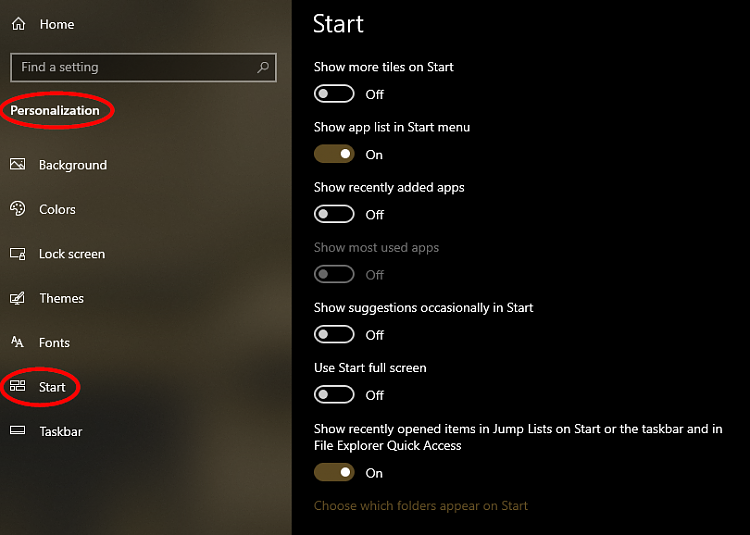
Task: Open the Background settings page
Action: click(x=73, y=165)
